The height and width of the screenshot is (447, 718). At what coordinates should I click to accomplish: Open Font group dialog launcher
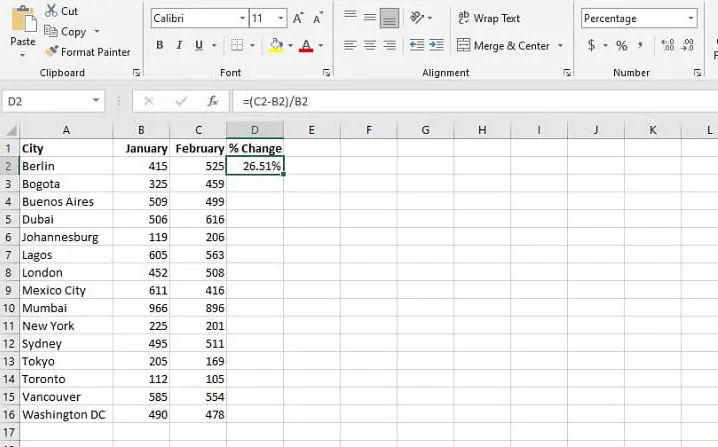[326, 72]
